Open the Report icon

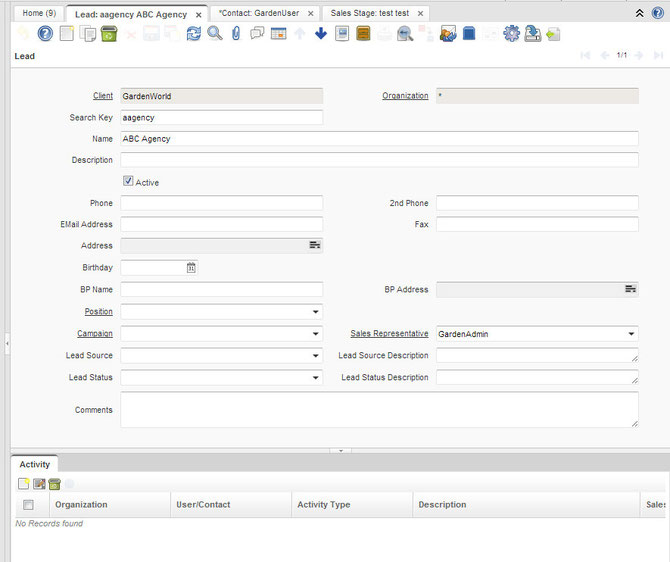click(x=342, y=33)
